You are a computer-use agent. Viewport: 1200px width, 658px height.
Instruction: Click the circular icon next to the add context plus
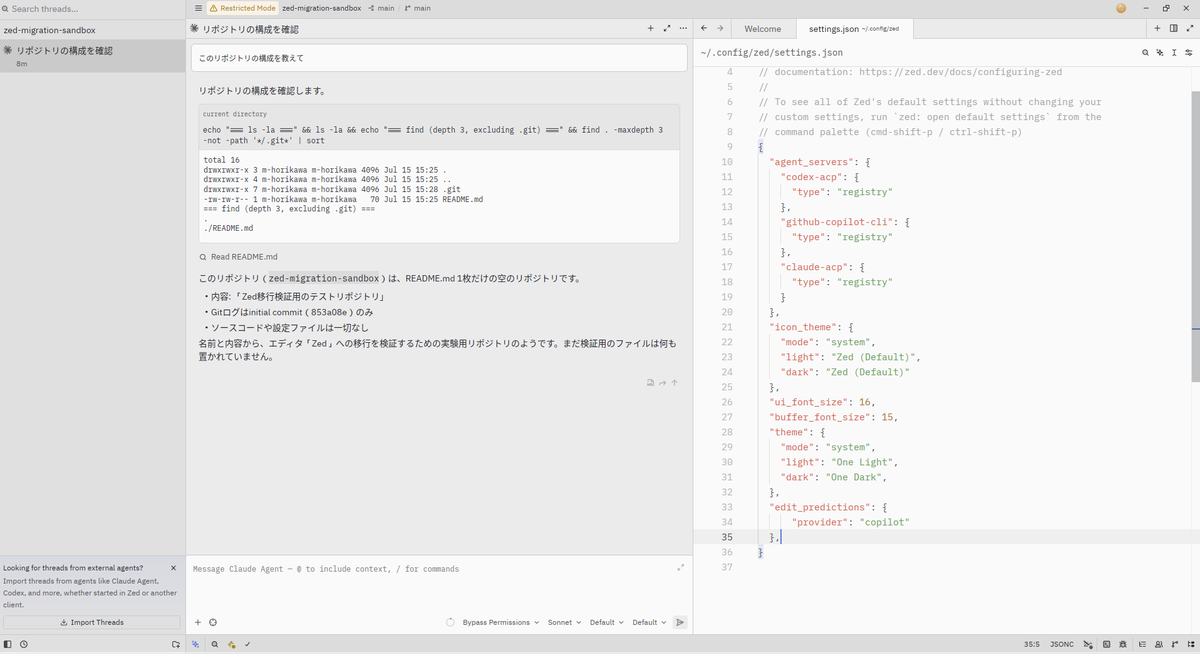click(x=213, y=622)
